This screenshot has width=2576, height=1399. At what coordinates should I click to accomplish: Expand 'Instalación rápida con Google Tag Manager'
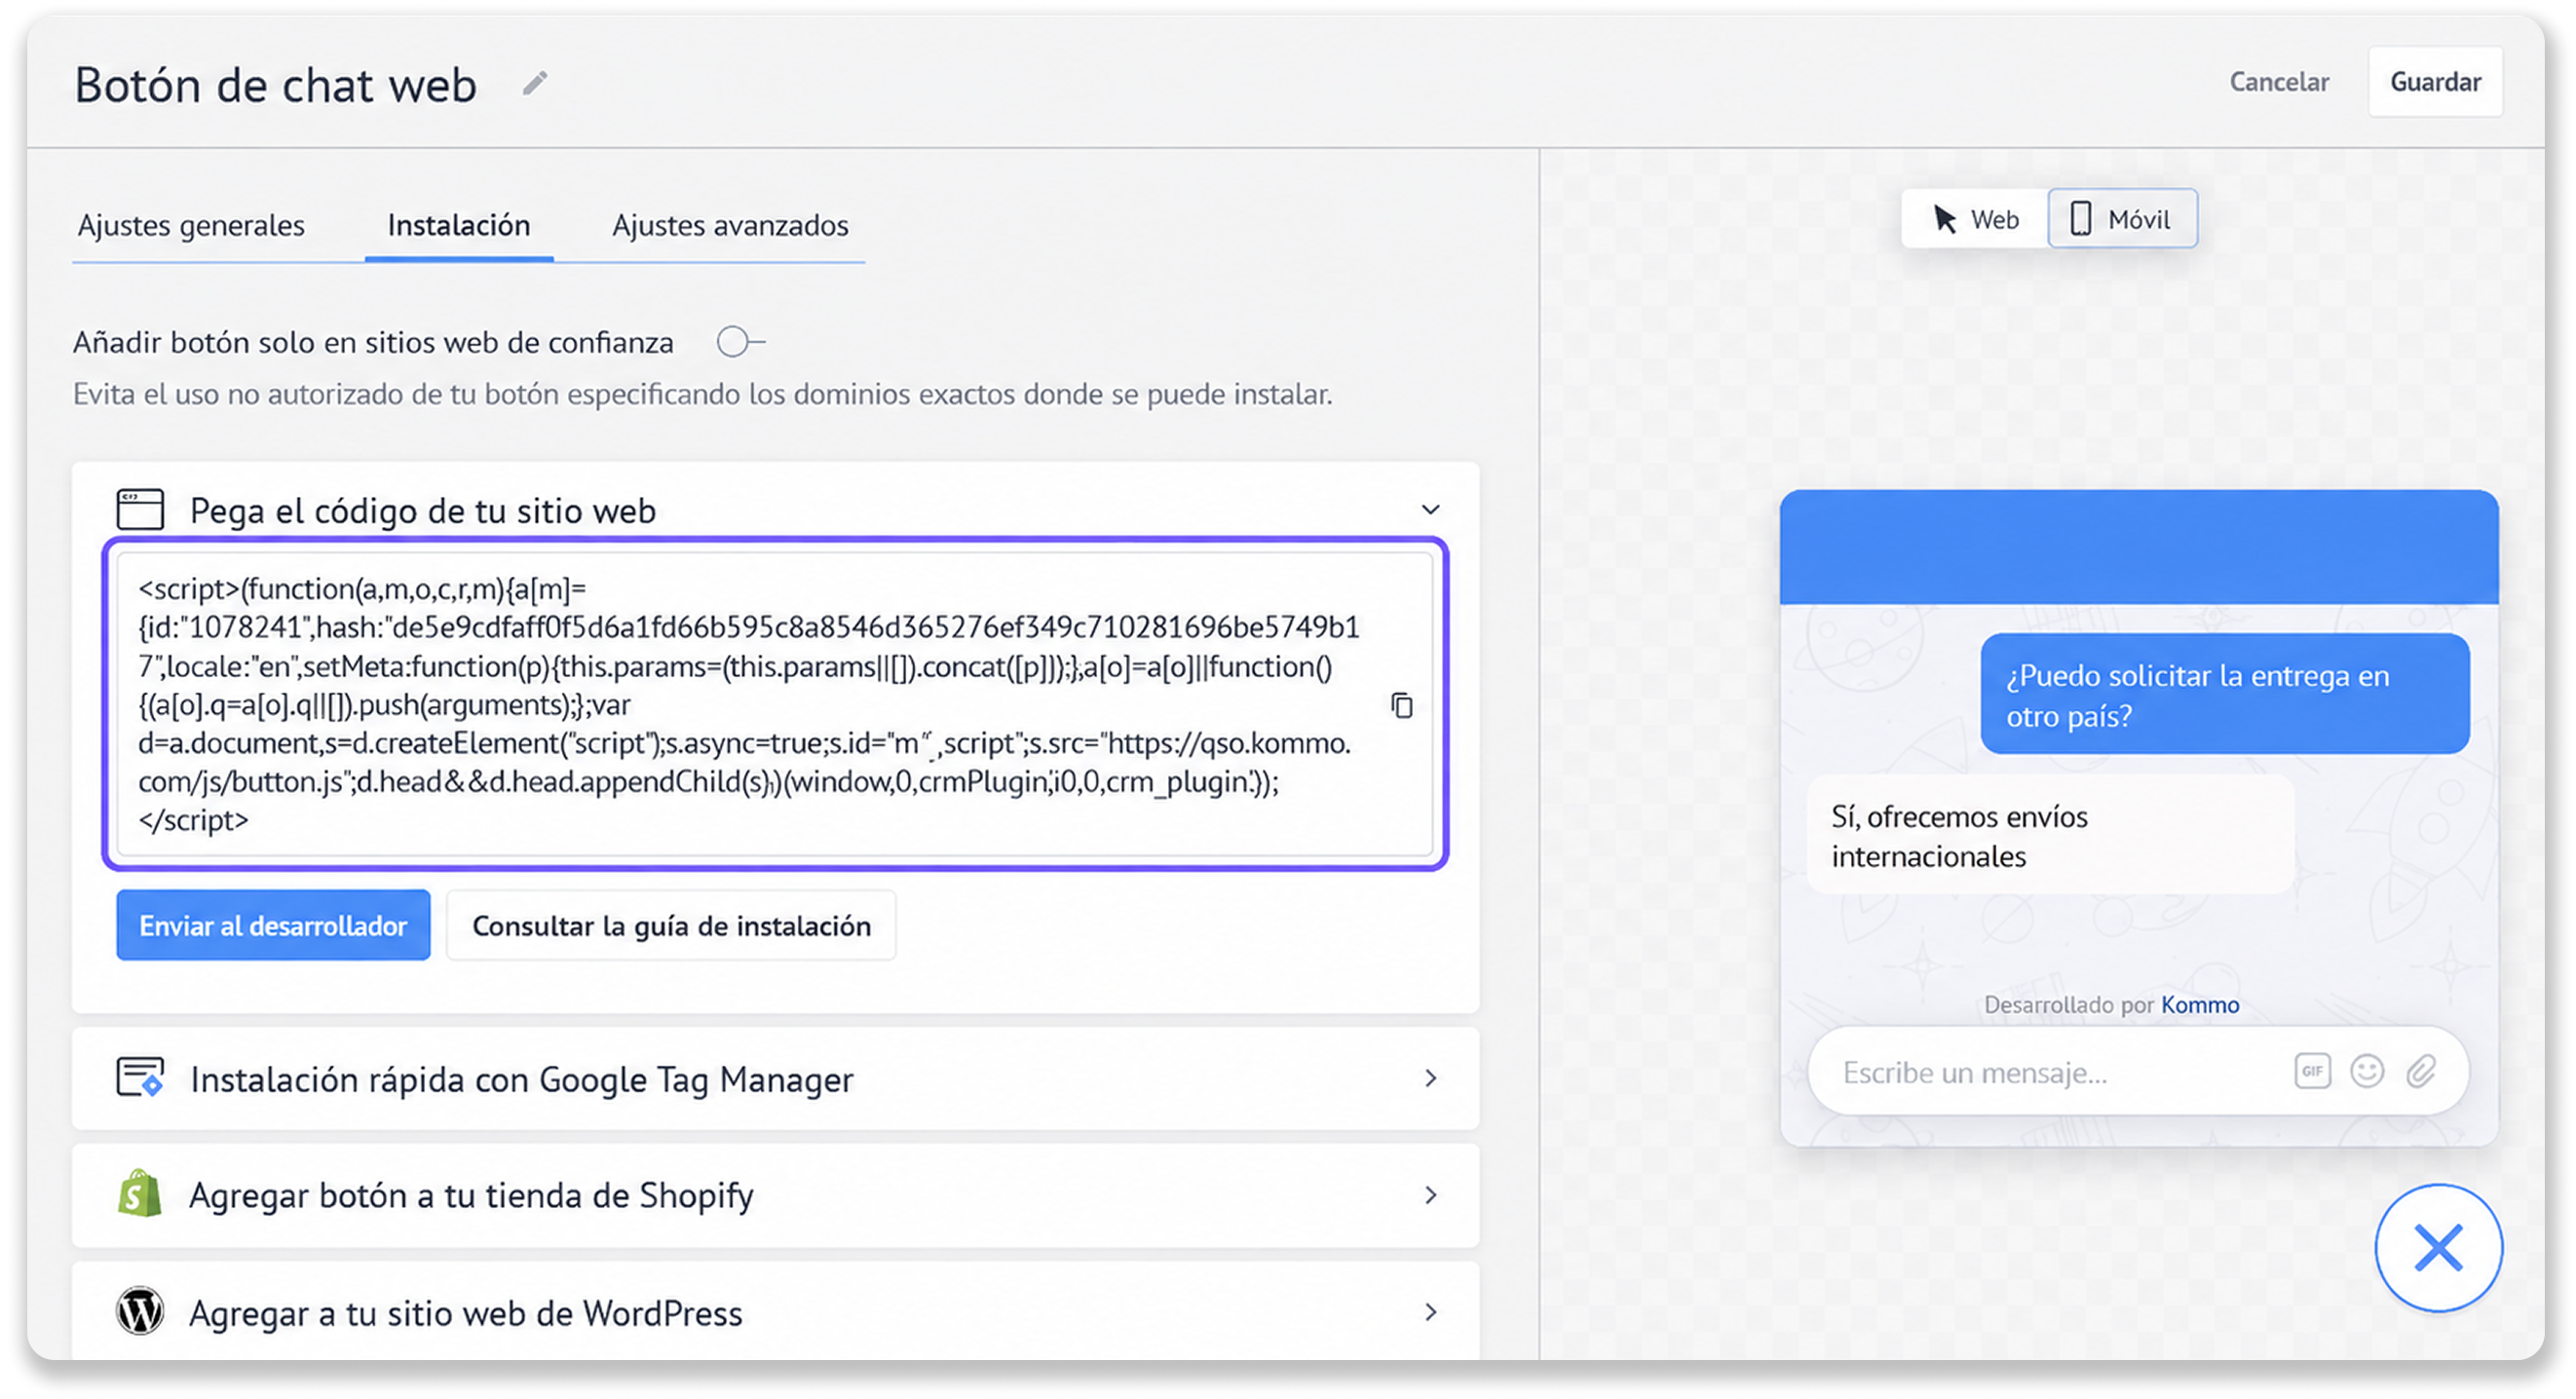1431,1078
